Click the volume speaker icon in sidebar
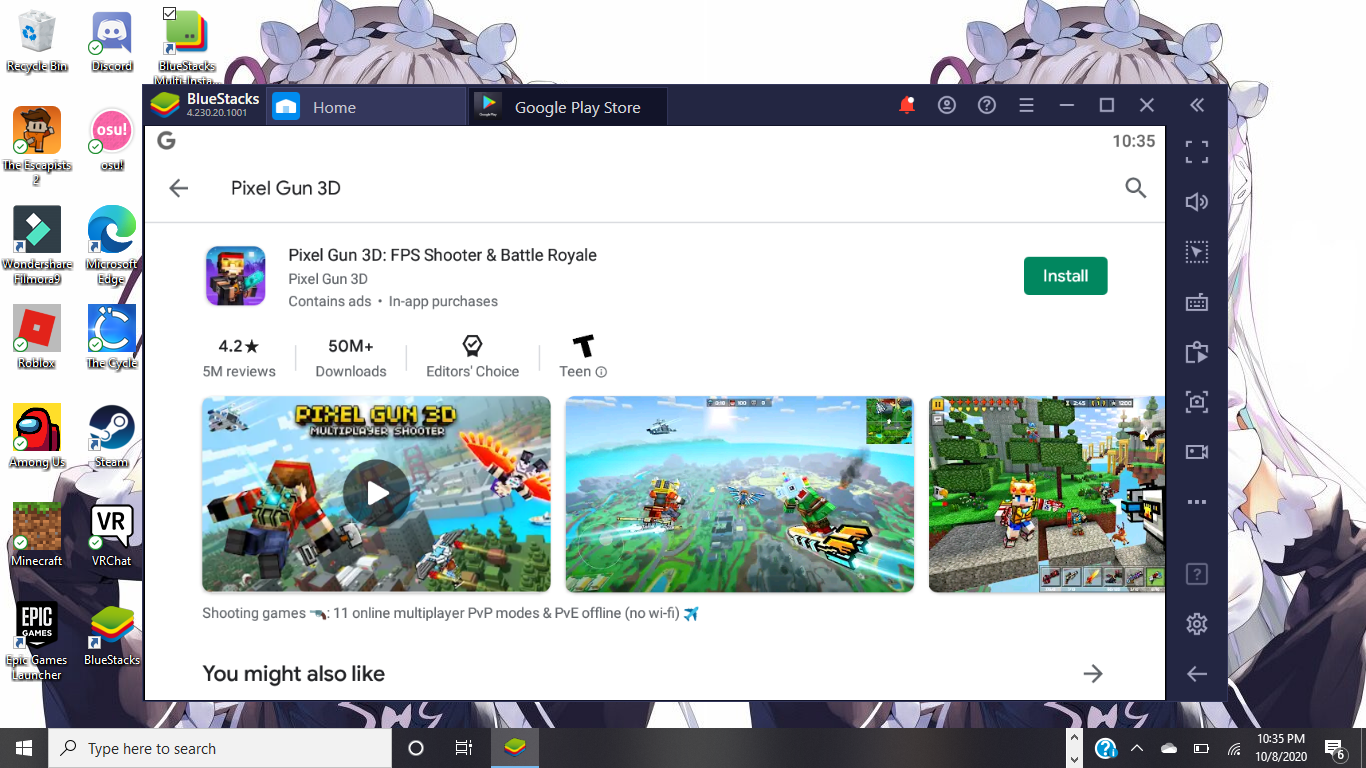 [1197, 202]
